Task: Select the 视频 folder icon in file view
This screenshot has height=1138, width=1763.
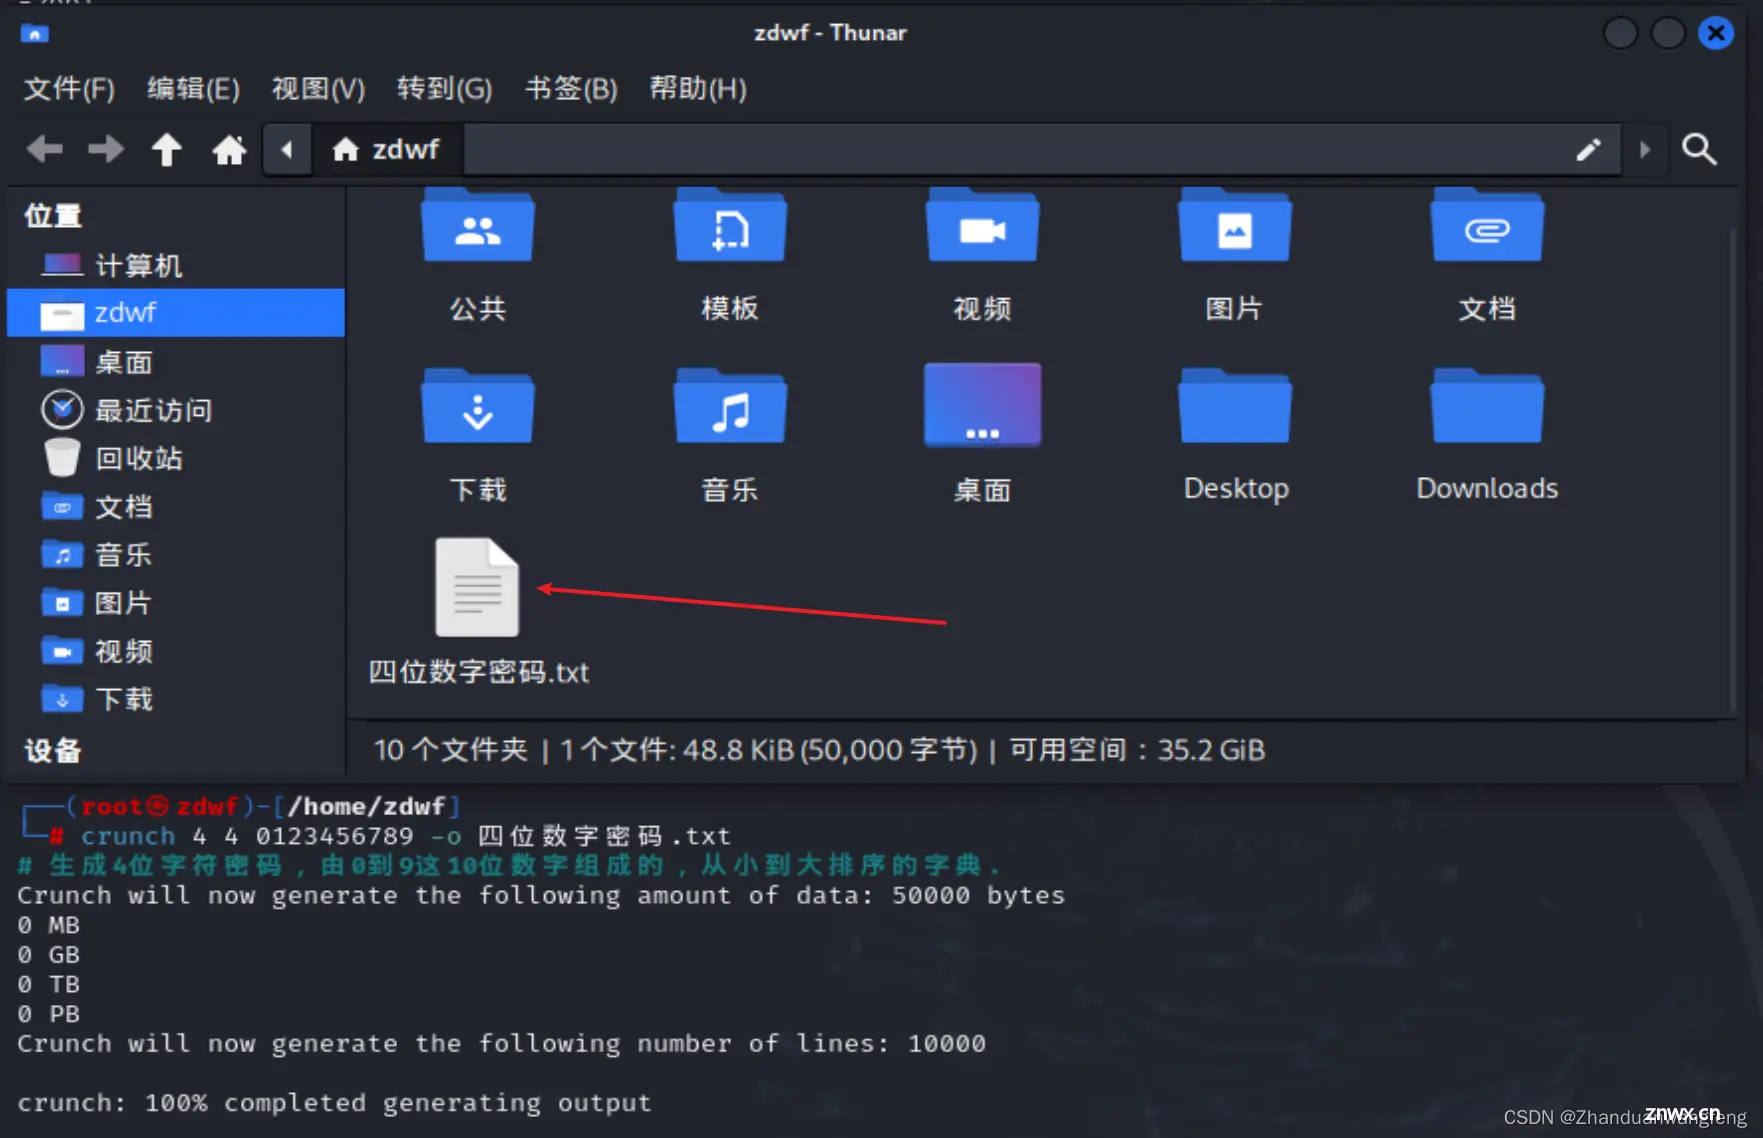Action: pos(982,226)
